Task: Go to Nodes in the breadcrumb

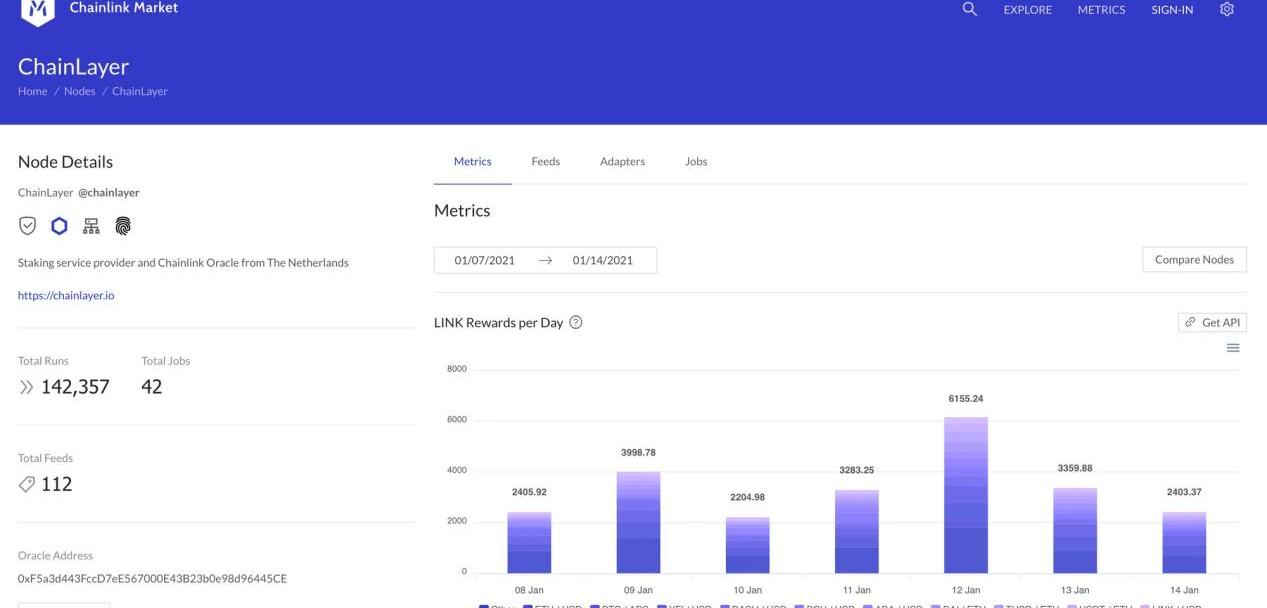Action: coord(80,91)
